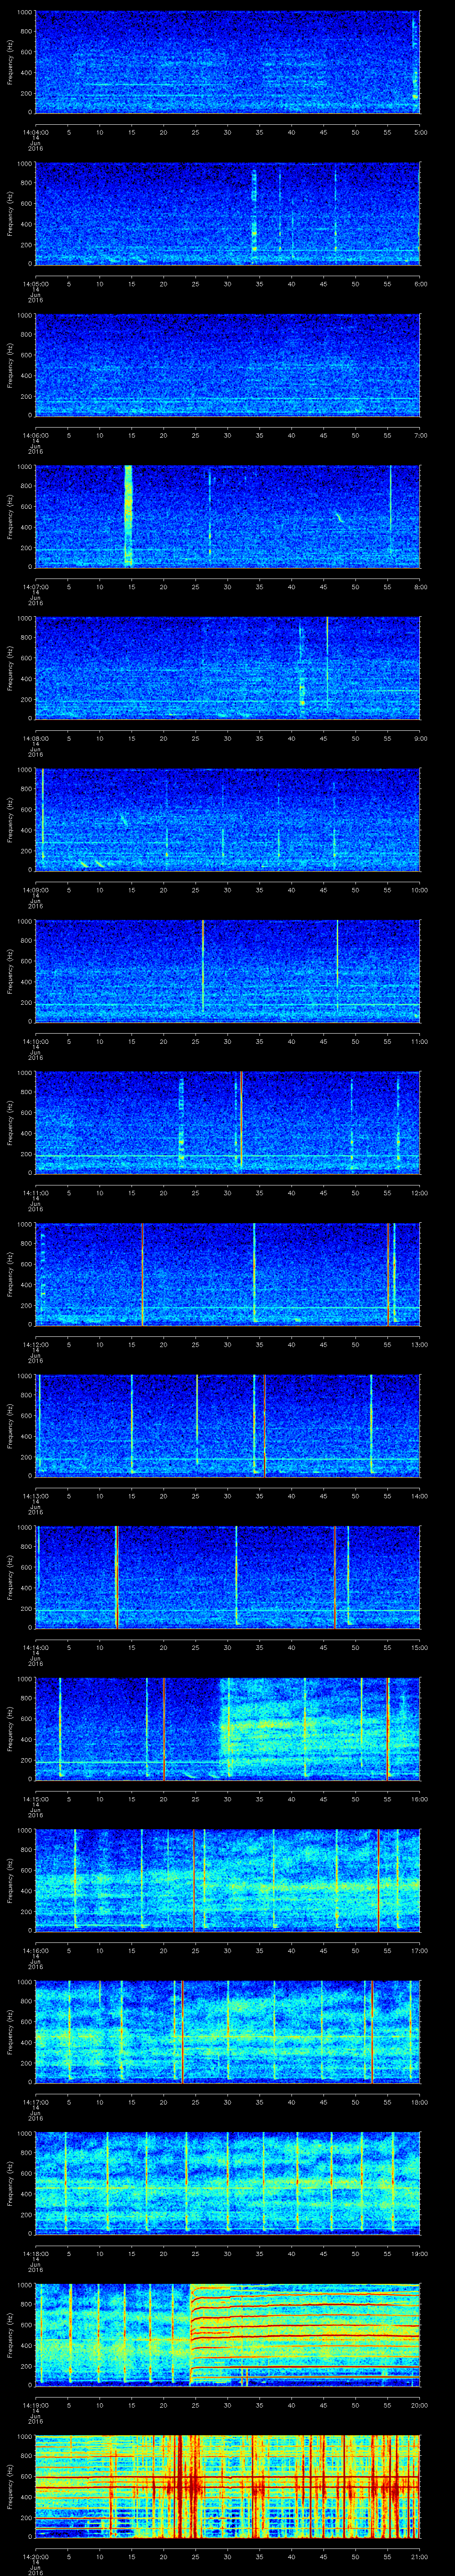This screenshot has width=455, height=2576.
Task: Click the 14:12:00 time axis label
Action: (36, 1344)
